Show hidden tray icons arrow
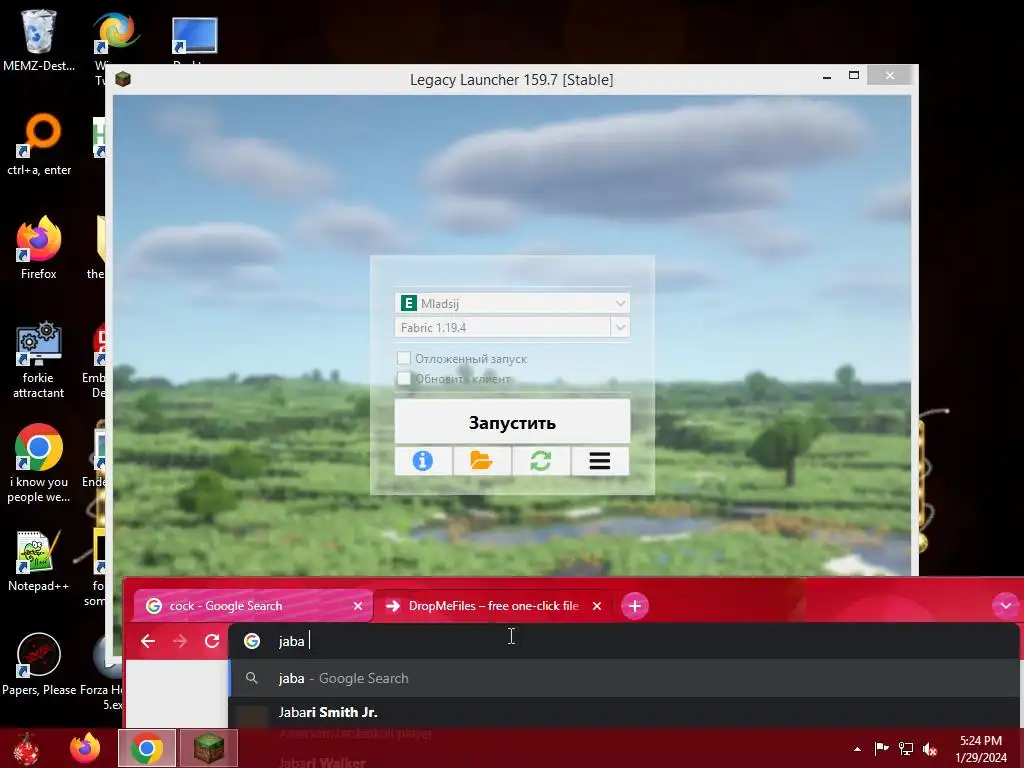The image size is (1024, 768). tap(857, 749)
